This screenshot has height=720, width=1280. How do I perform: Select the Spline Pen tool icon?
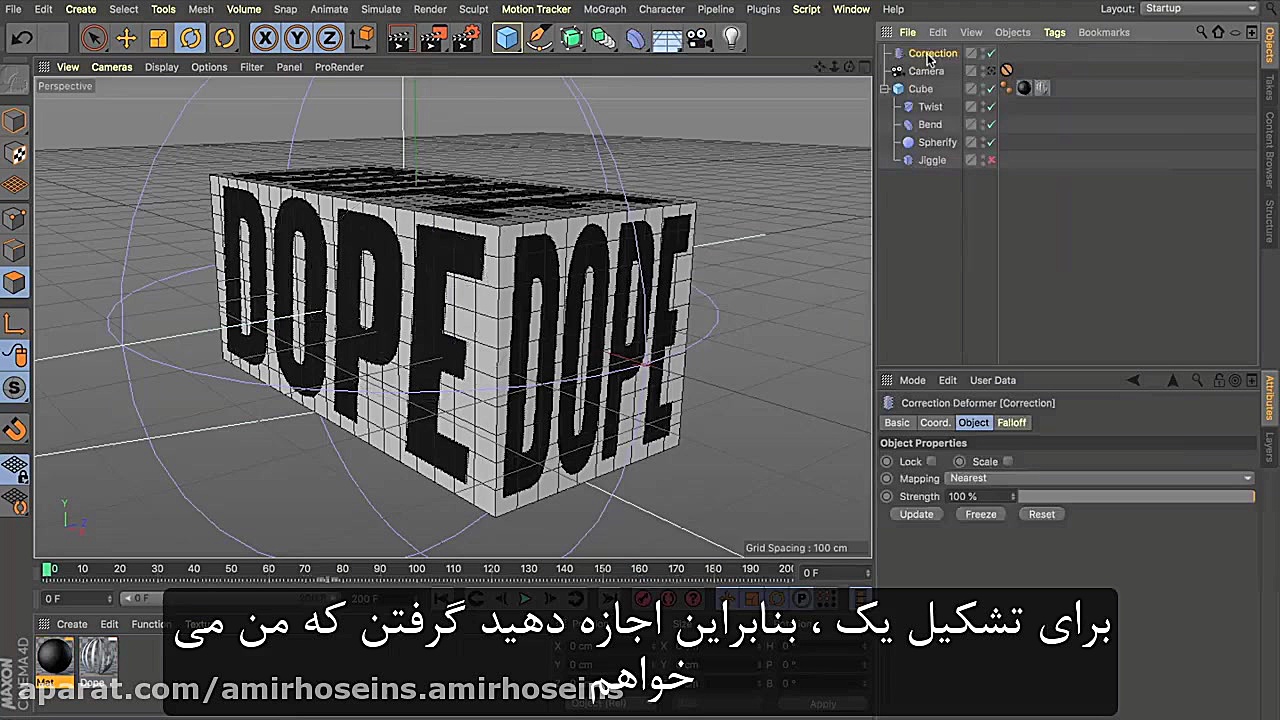[538, 39]
